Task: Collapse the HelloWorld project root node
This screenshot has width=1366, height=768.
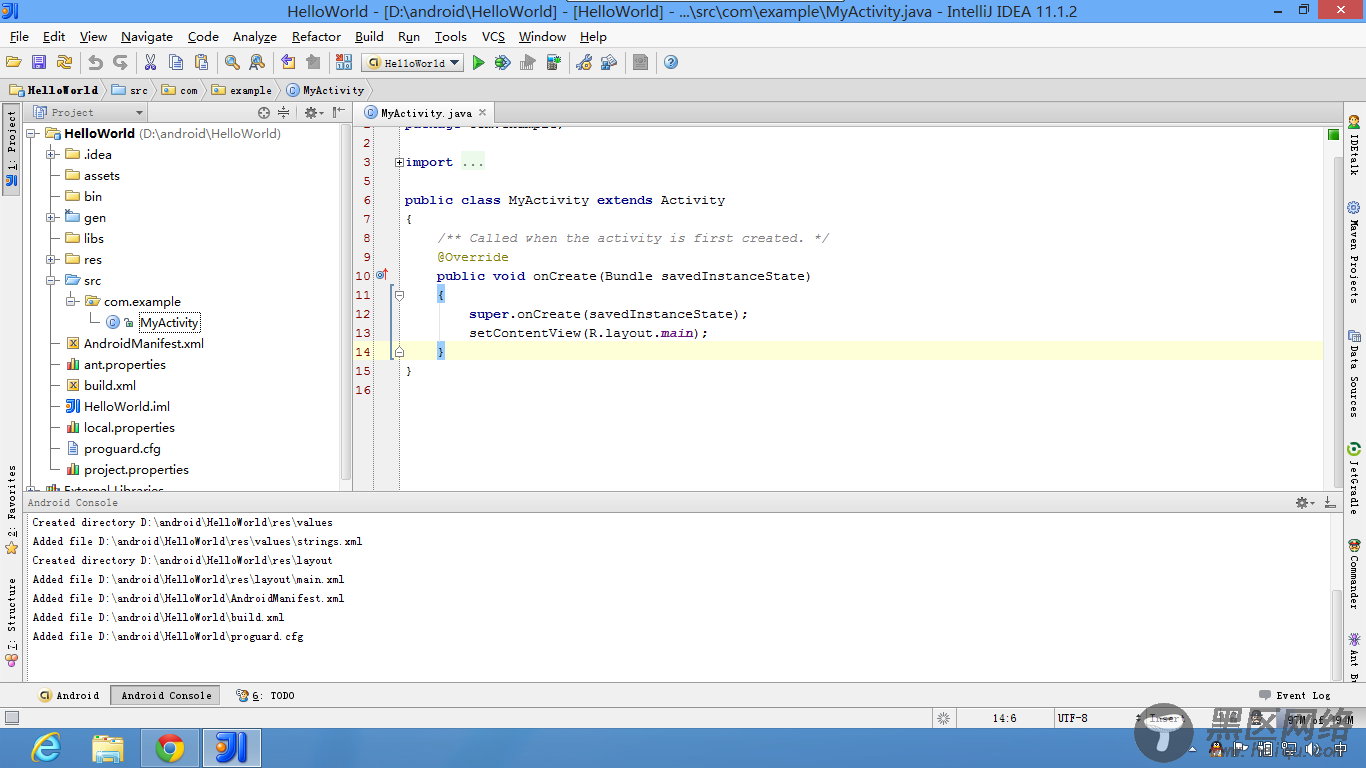Action: [31, 133]
